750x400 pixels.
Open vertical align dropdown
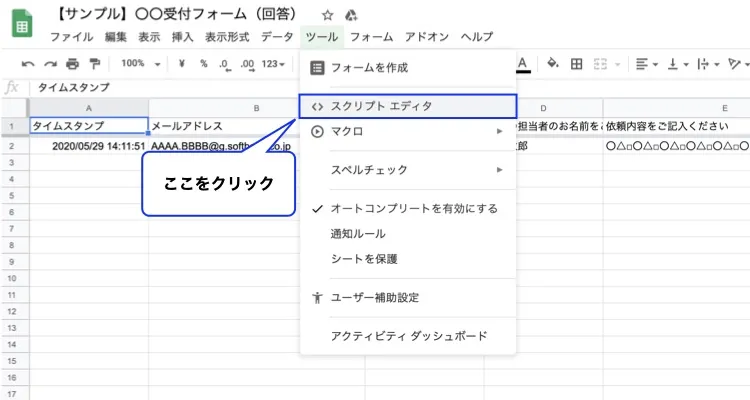pyautogui.click(x=678, y=64)
